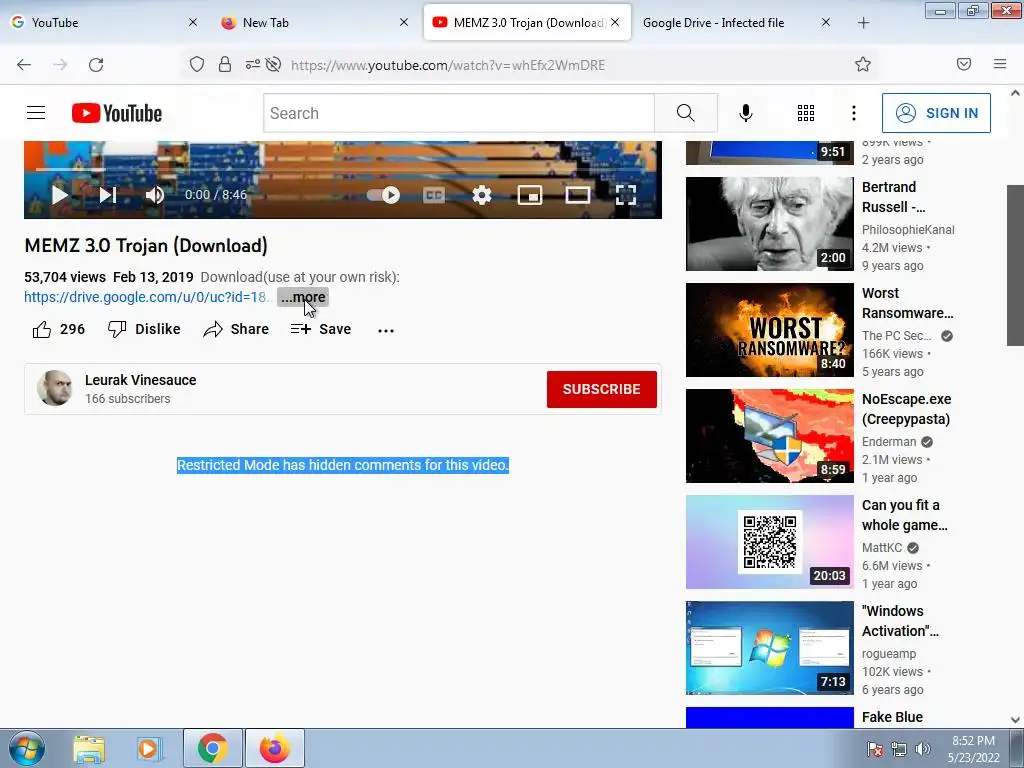Reload the current page
The width and height of the screenshot is (1024, 768).
coord(96,64)
